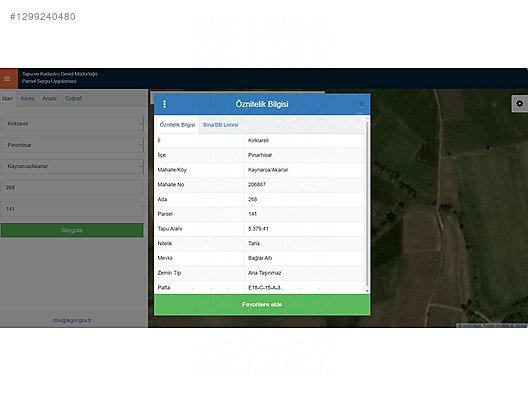The height and width of the screenshot is (396, 528).
Task: Click the green Sorgula button
Action: pos(72,230)
